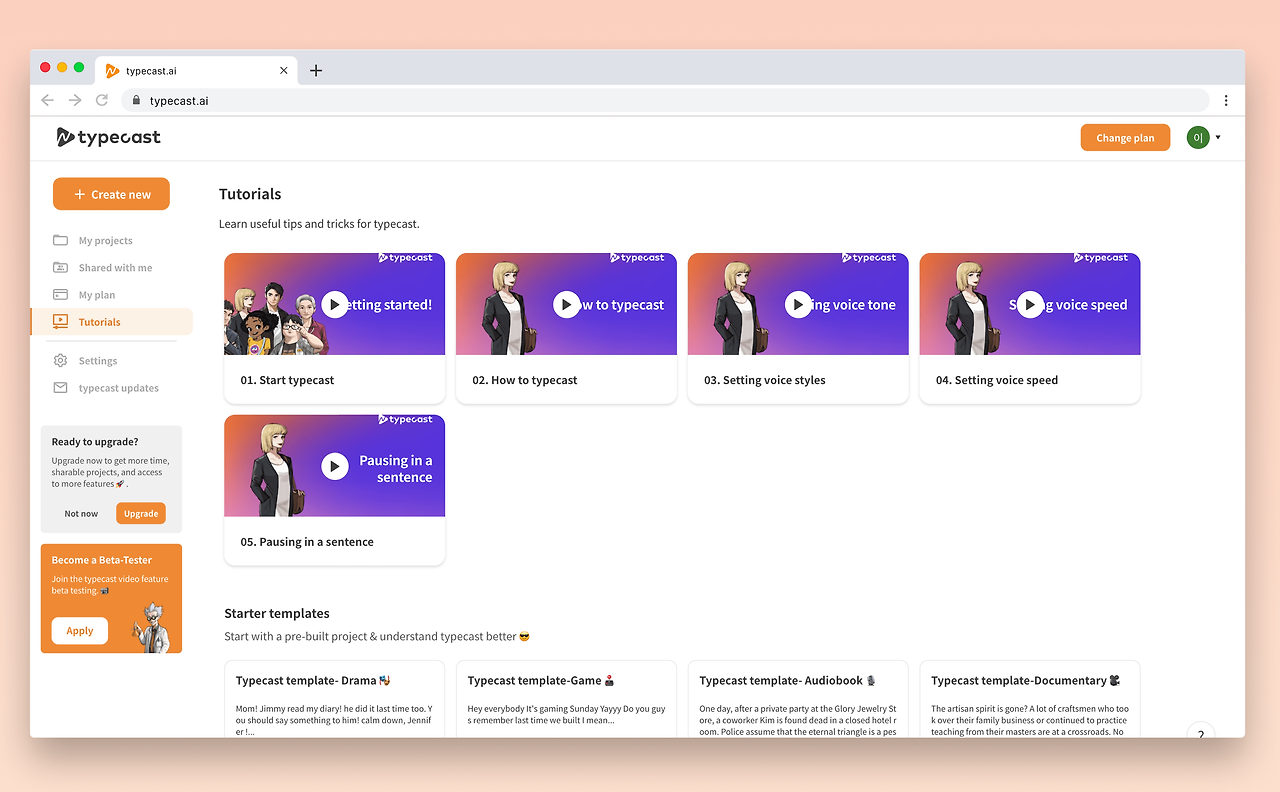This screenshot has height=792, width=1280.
Task: Click the Upgrade button
Action: [141, 513]
